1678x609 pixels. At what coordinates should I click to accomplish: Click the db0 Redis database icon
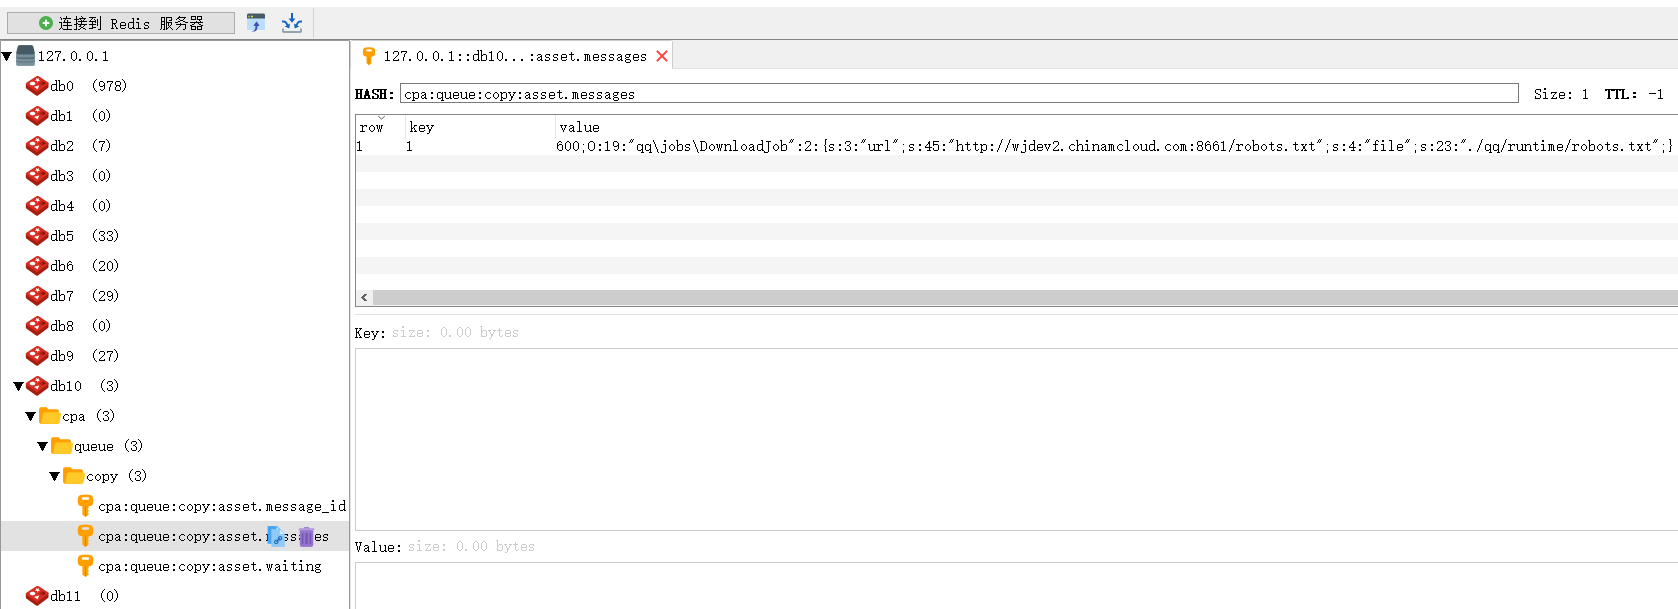pyautogui.click(x=37, y=86)
